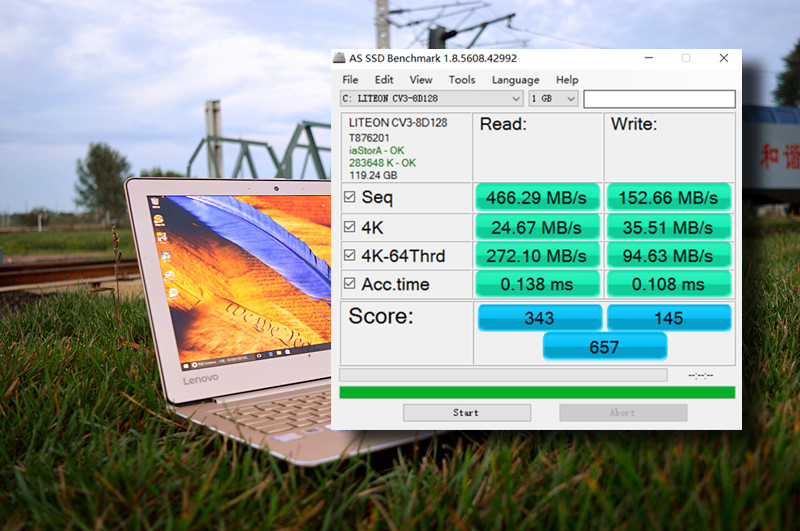Click the read access time 0.138 ms

[x=537, y=284]
